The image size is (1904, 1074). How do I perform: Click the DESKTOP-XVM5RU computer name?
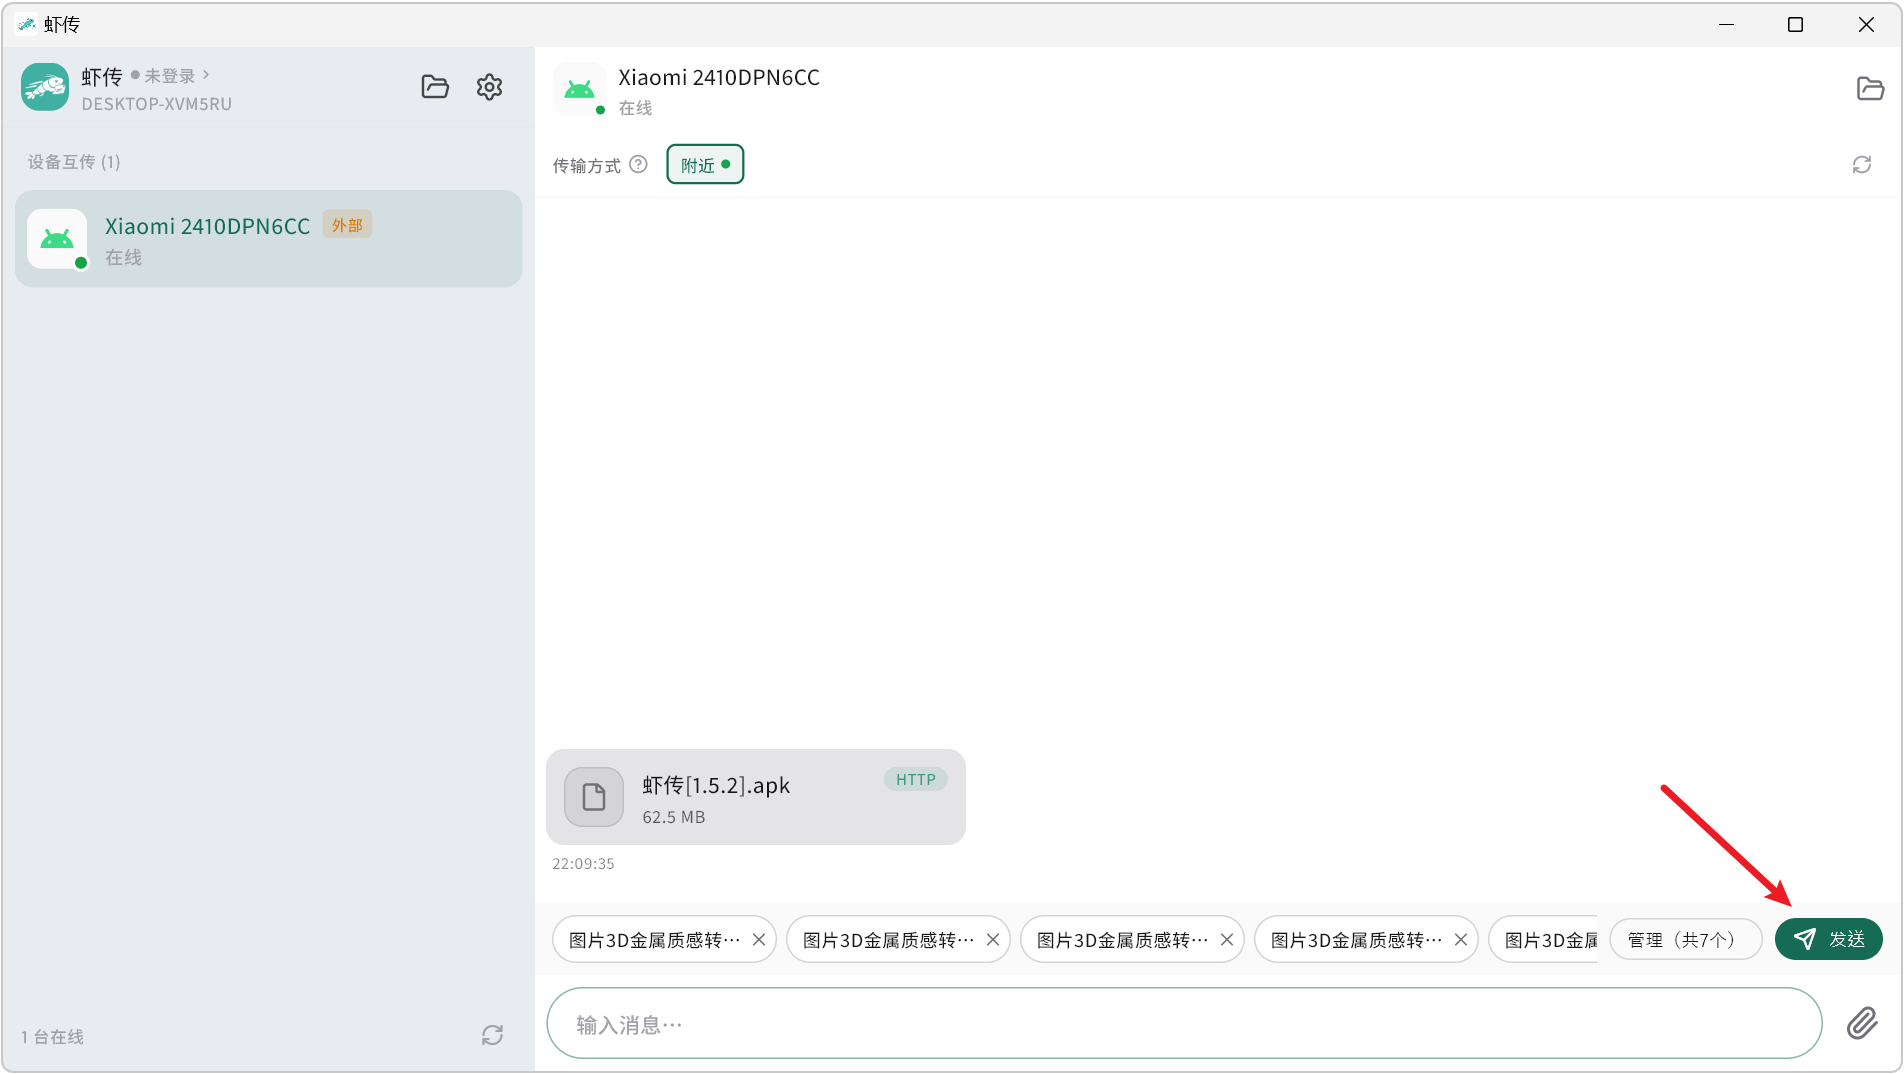tap(156, 104)
